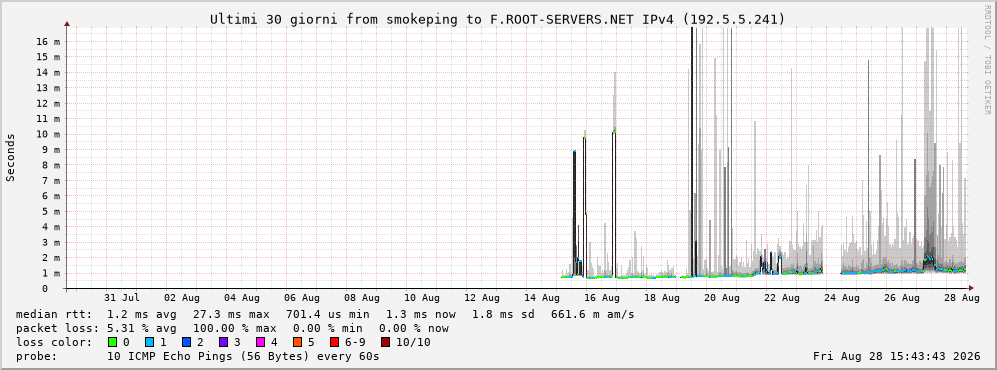The image size is (997, 370).
Task: Click the magenta loss color 4 swatch
Action: coord(261,342)
